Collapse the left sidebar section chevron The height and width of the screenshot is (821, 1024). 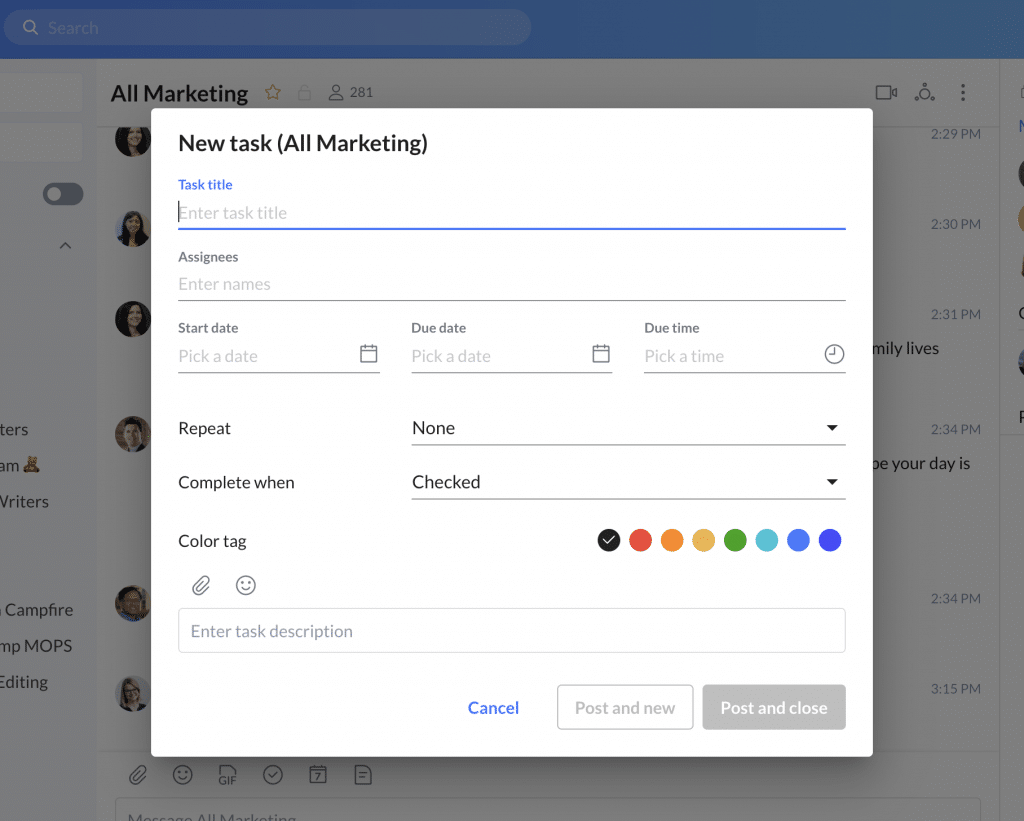(x=66, y=246)
